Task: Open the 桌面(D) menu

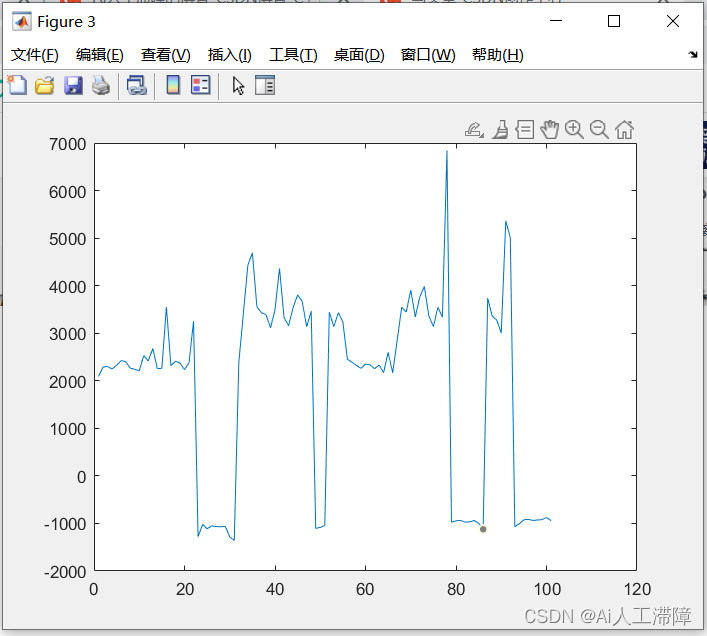Action: tap(359, 55)
